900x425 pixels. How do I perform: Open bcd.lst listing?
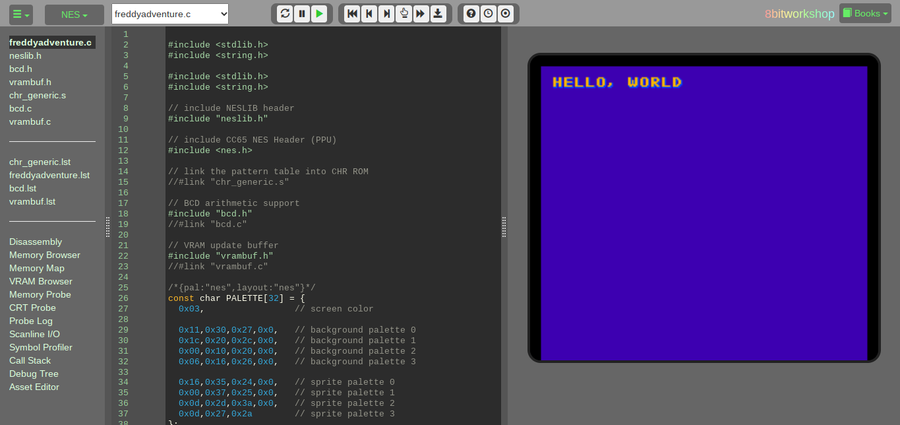pos(23,188)
